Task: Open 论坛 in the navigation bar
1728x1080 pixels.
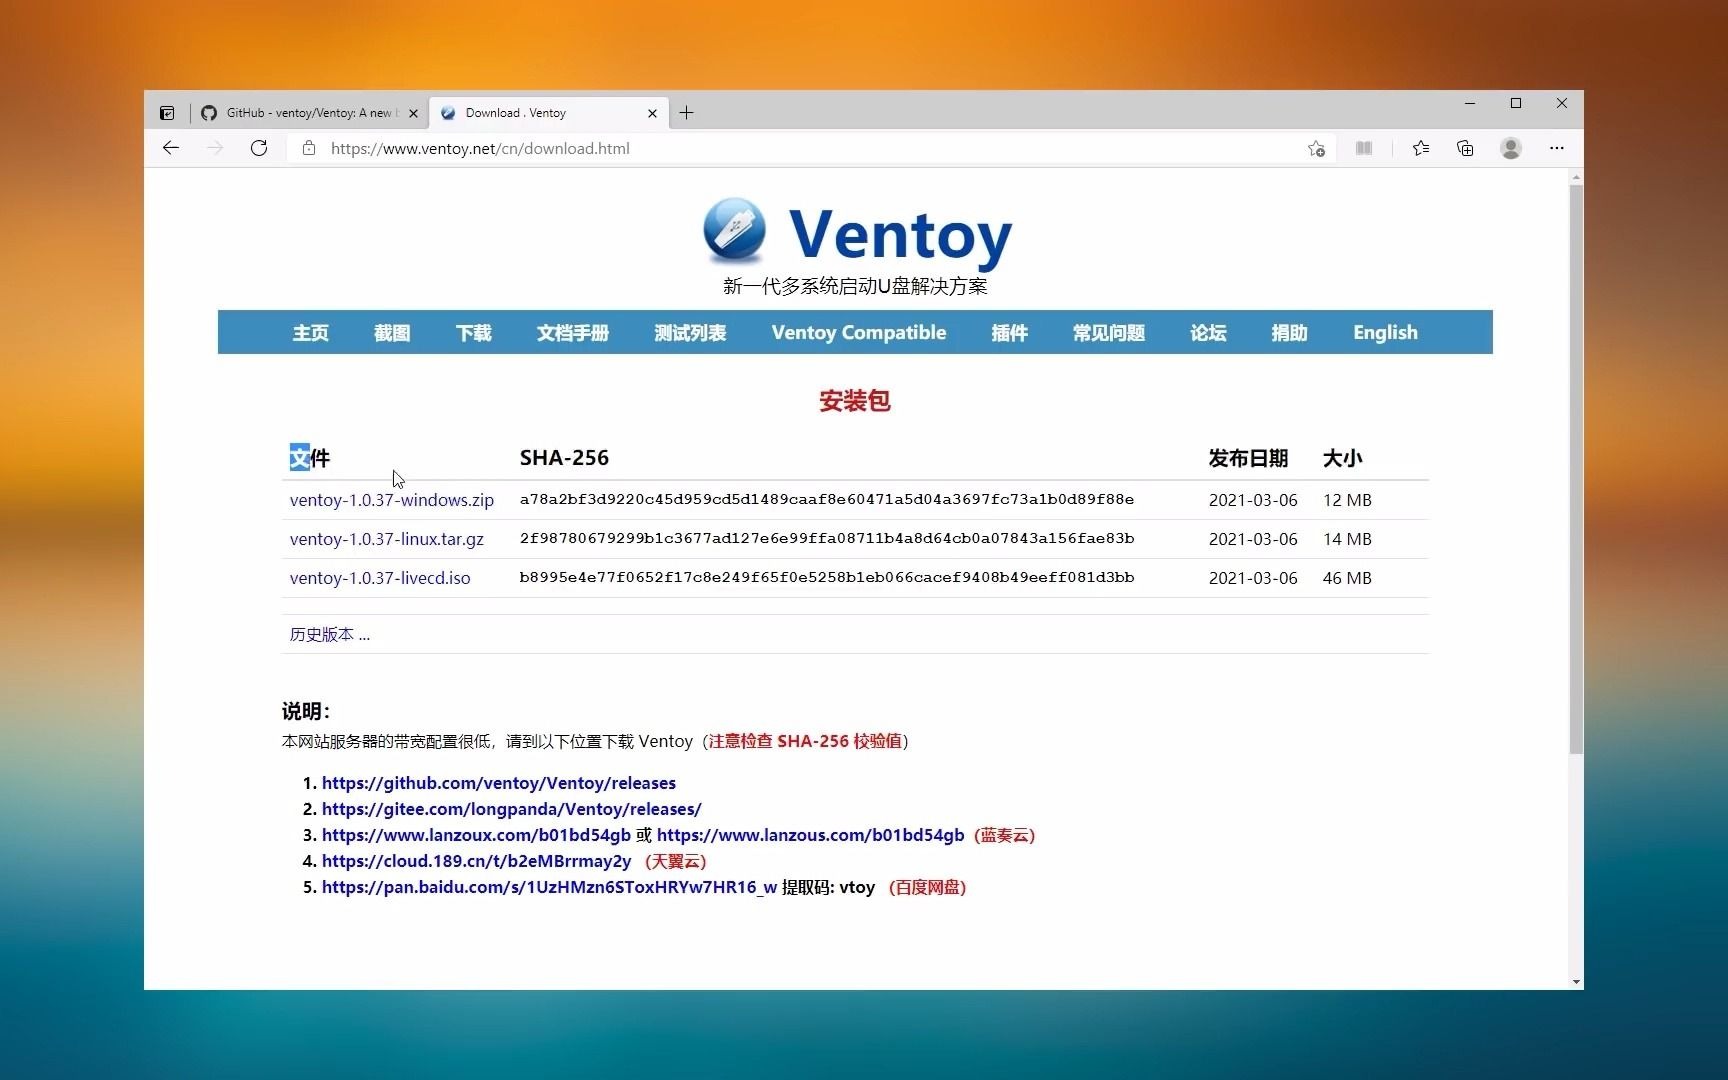Action: click(1208, 332)
